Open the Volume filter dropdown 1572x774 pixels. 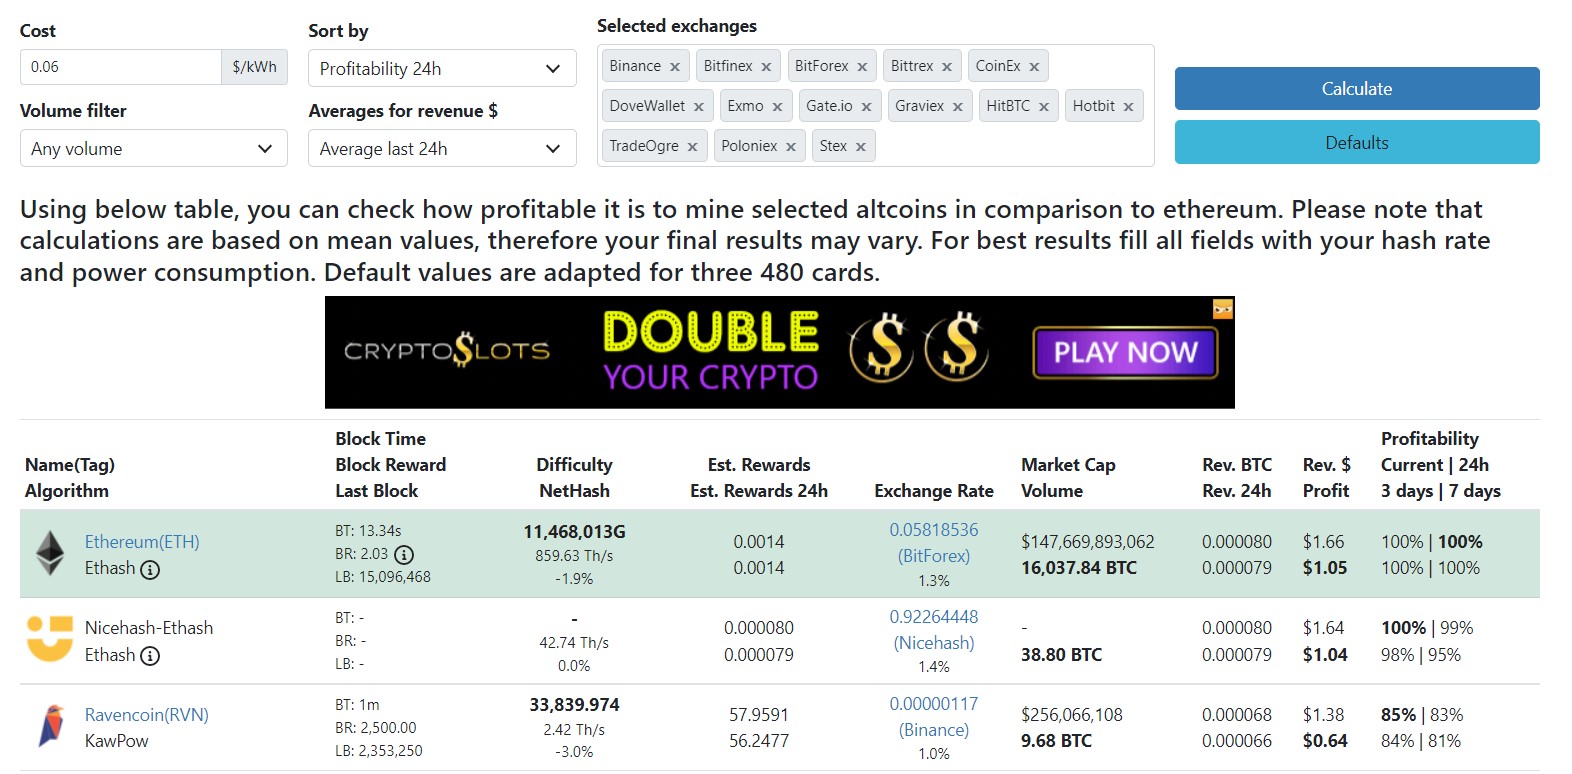pos(154,148)
